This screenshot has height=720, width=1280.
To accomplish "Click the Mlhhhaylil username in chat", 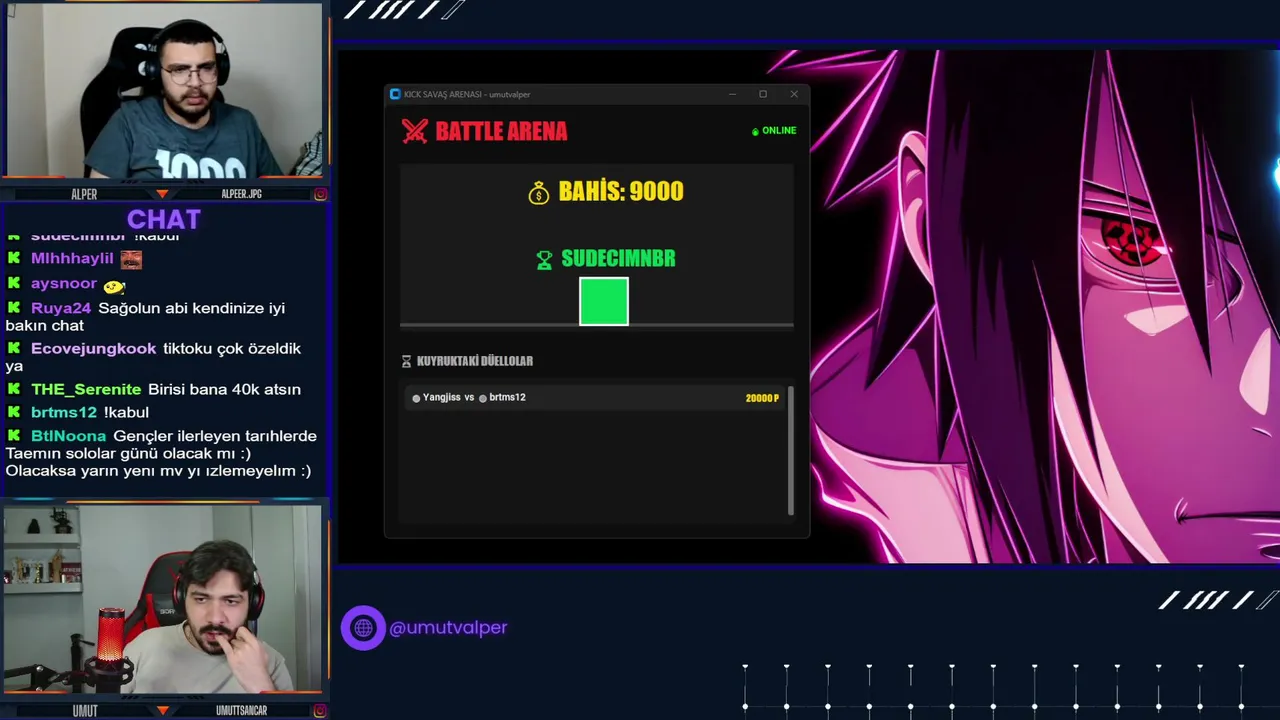I will pyautogui.click(x=72, y=259).
